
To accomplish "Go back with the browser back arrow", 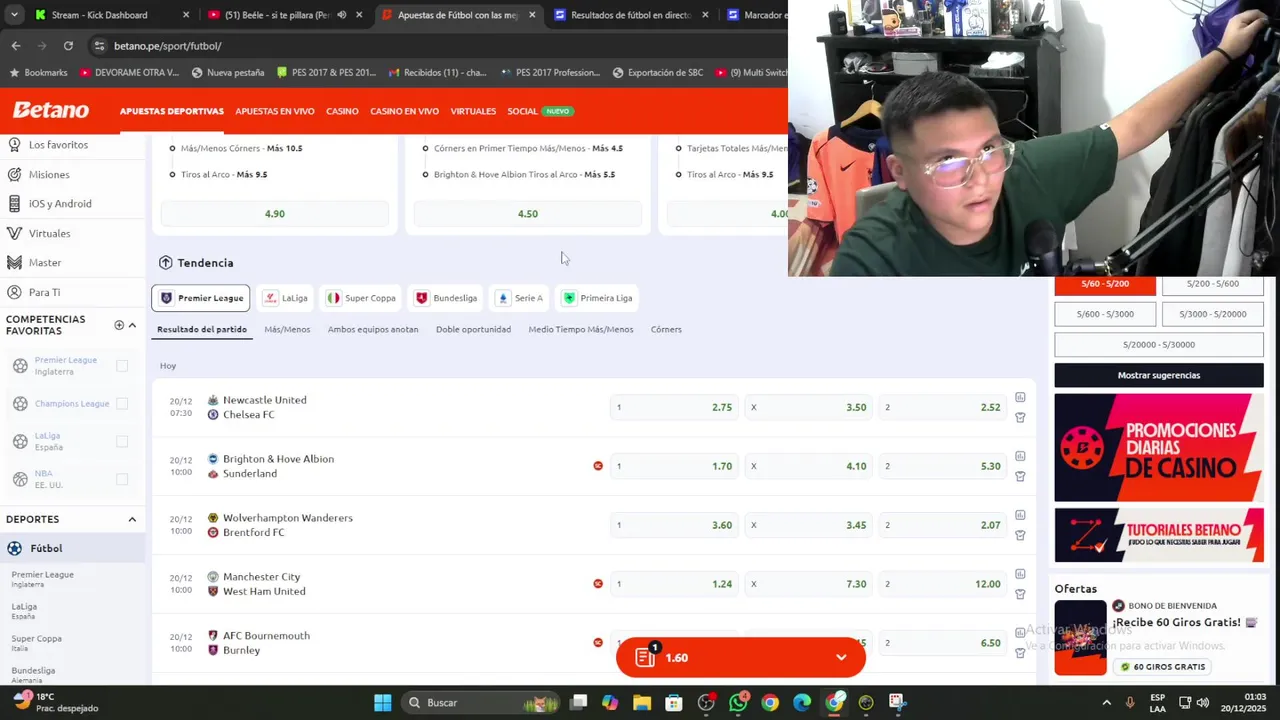I will (x=16, y=46).
